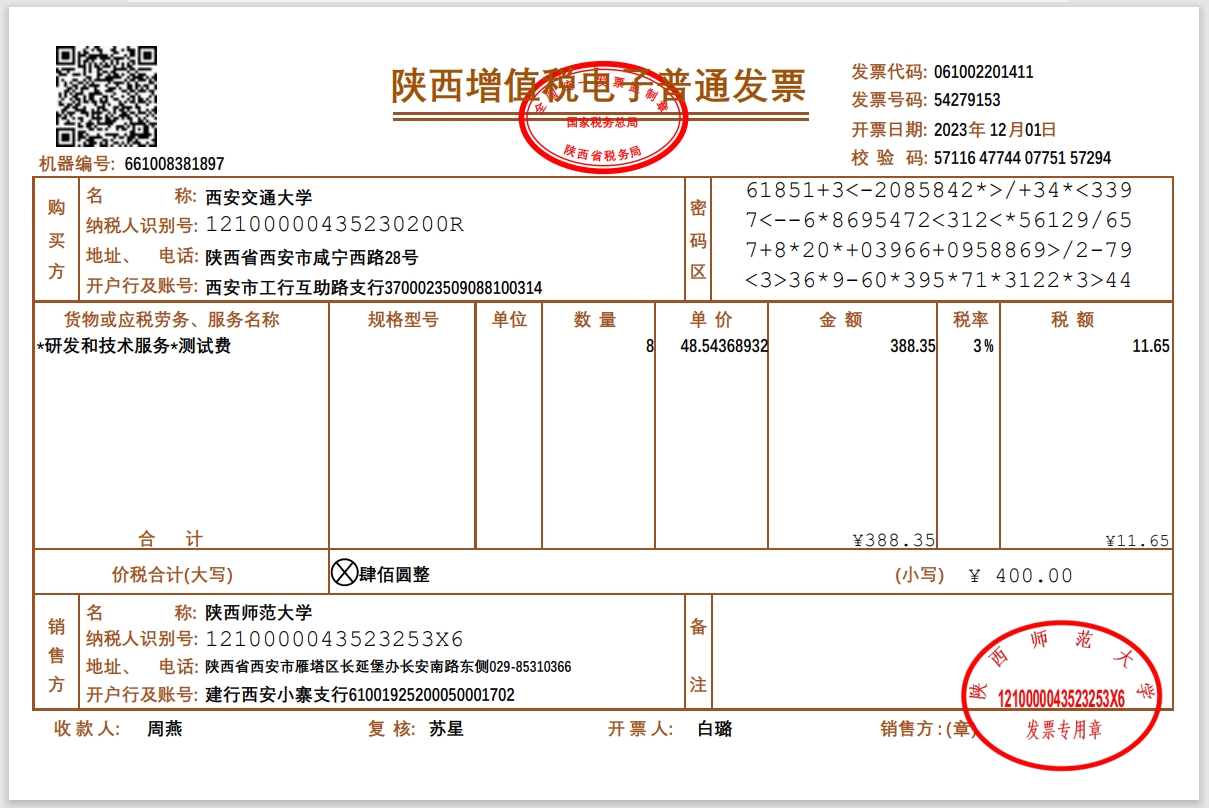Click the red 发票专用章 seal of 陕西师范大学
The width and height of the screenshot is (1209, 808).
click(1062, 696)
